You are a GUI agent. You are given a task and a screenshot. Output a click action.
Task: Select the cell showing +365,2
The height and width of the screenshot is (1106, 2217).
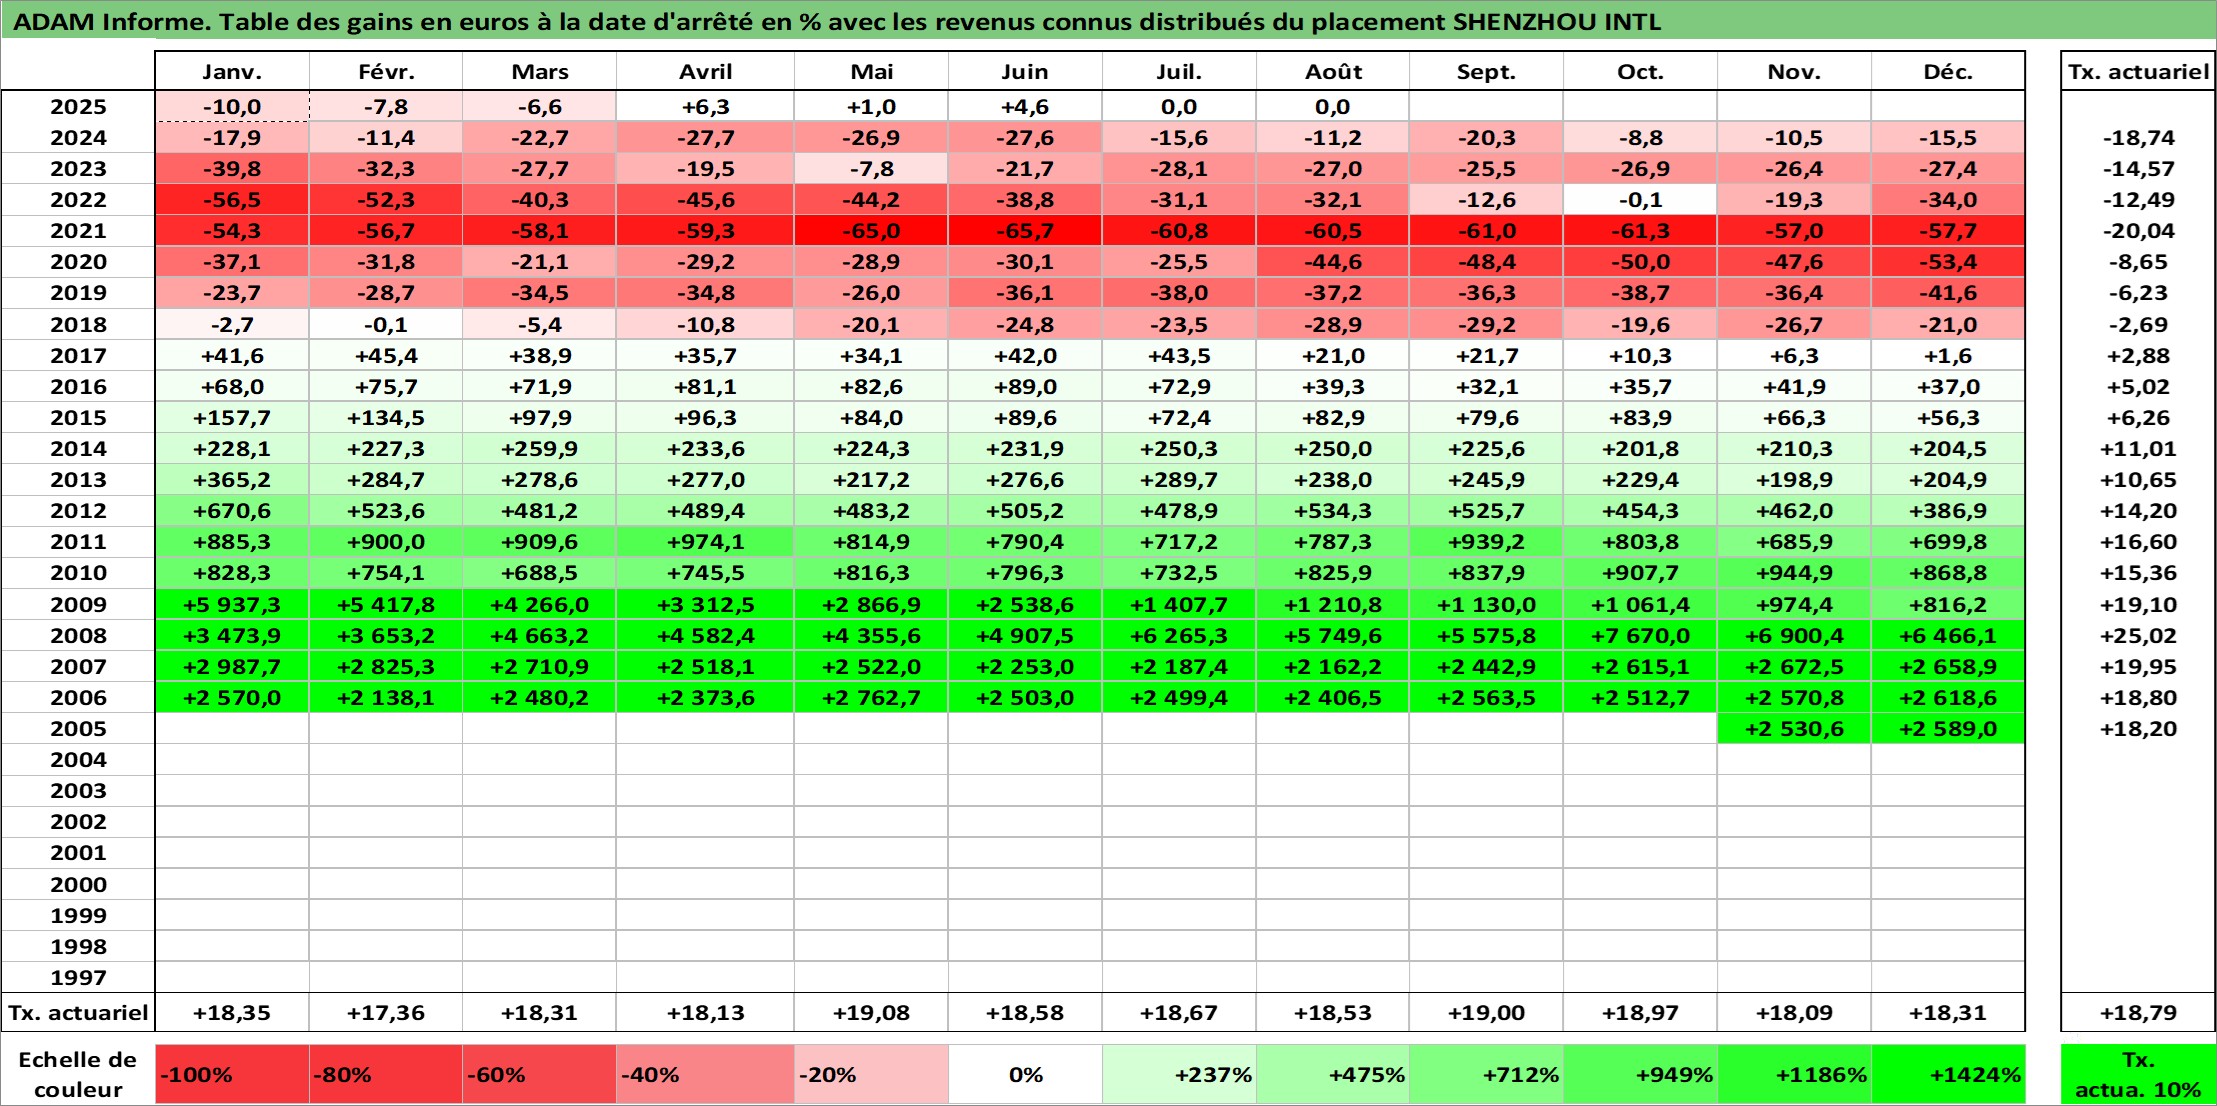pos(232,480)
